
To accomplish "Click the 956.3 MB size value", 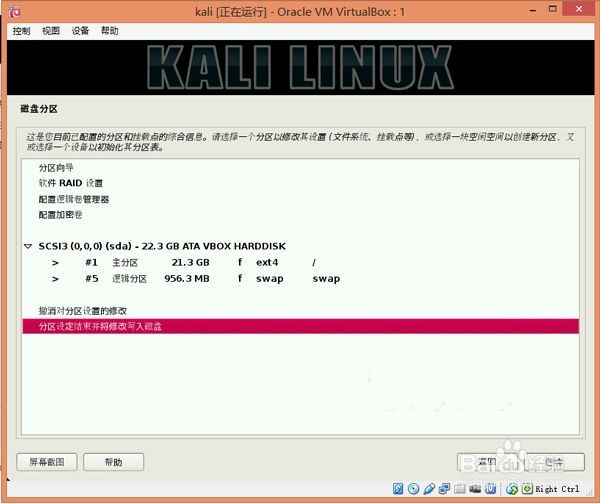I will click(187, 279).
